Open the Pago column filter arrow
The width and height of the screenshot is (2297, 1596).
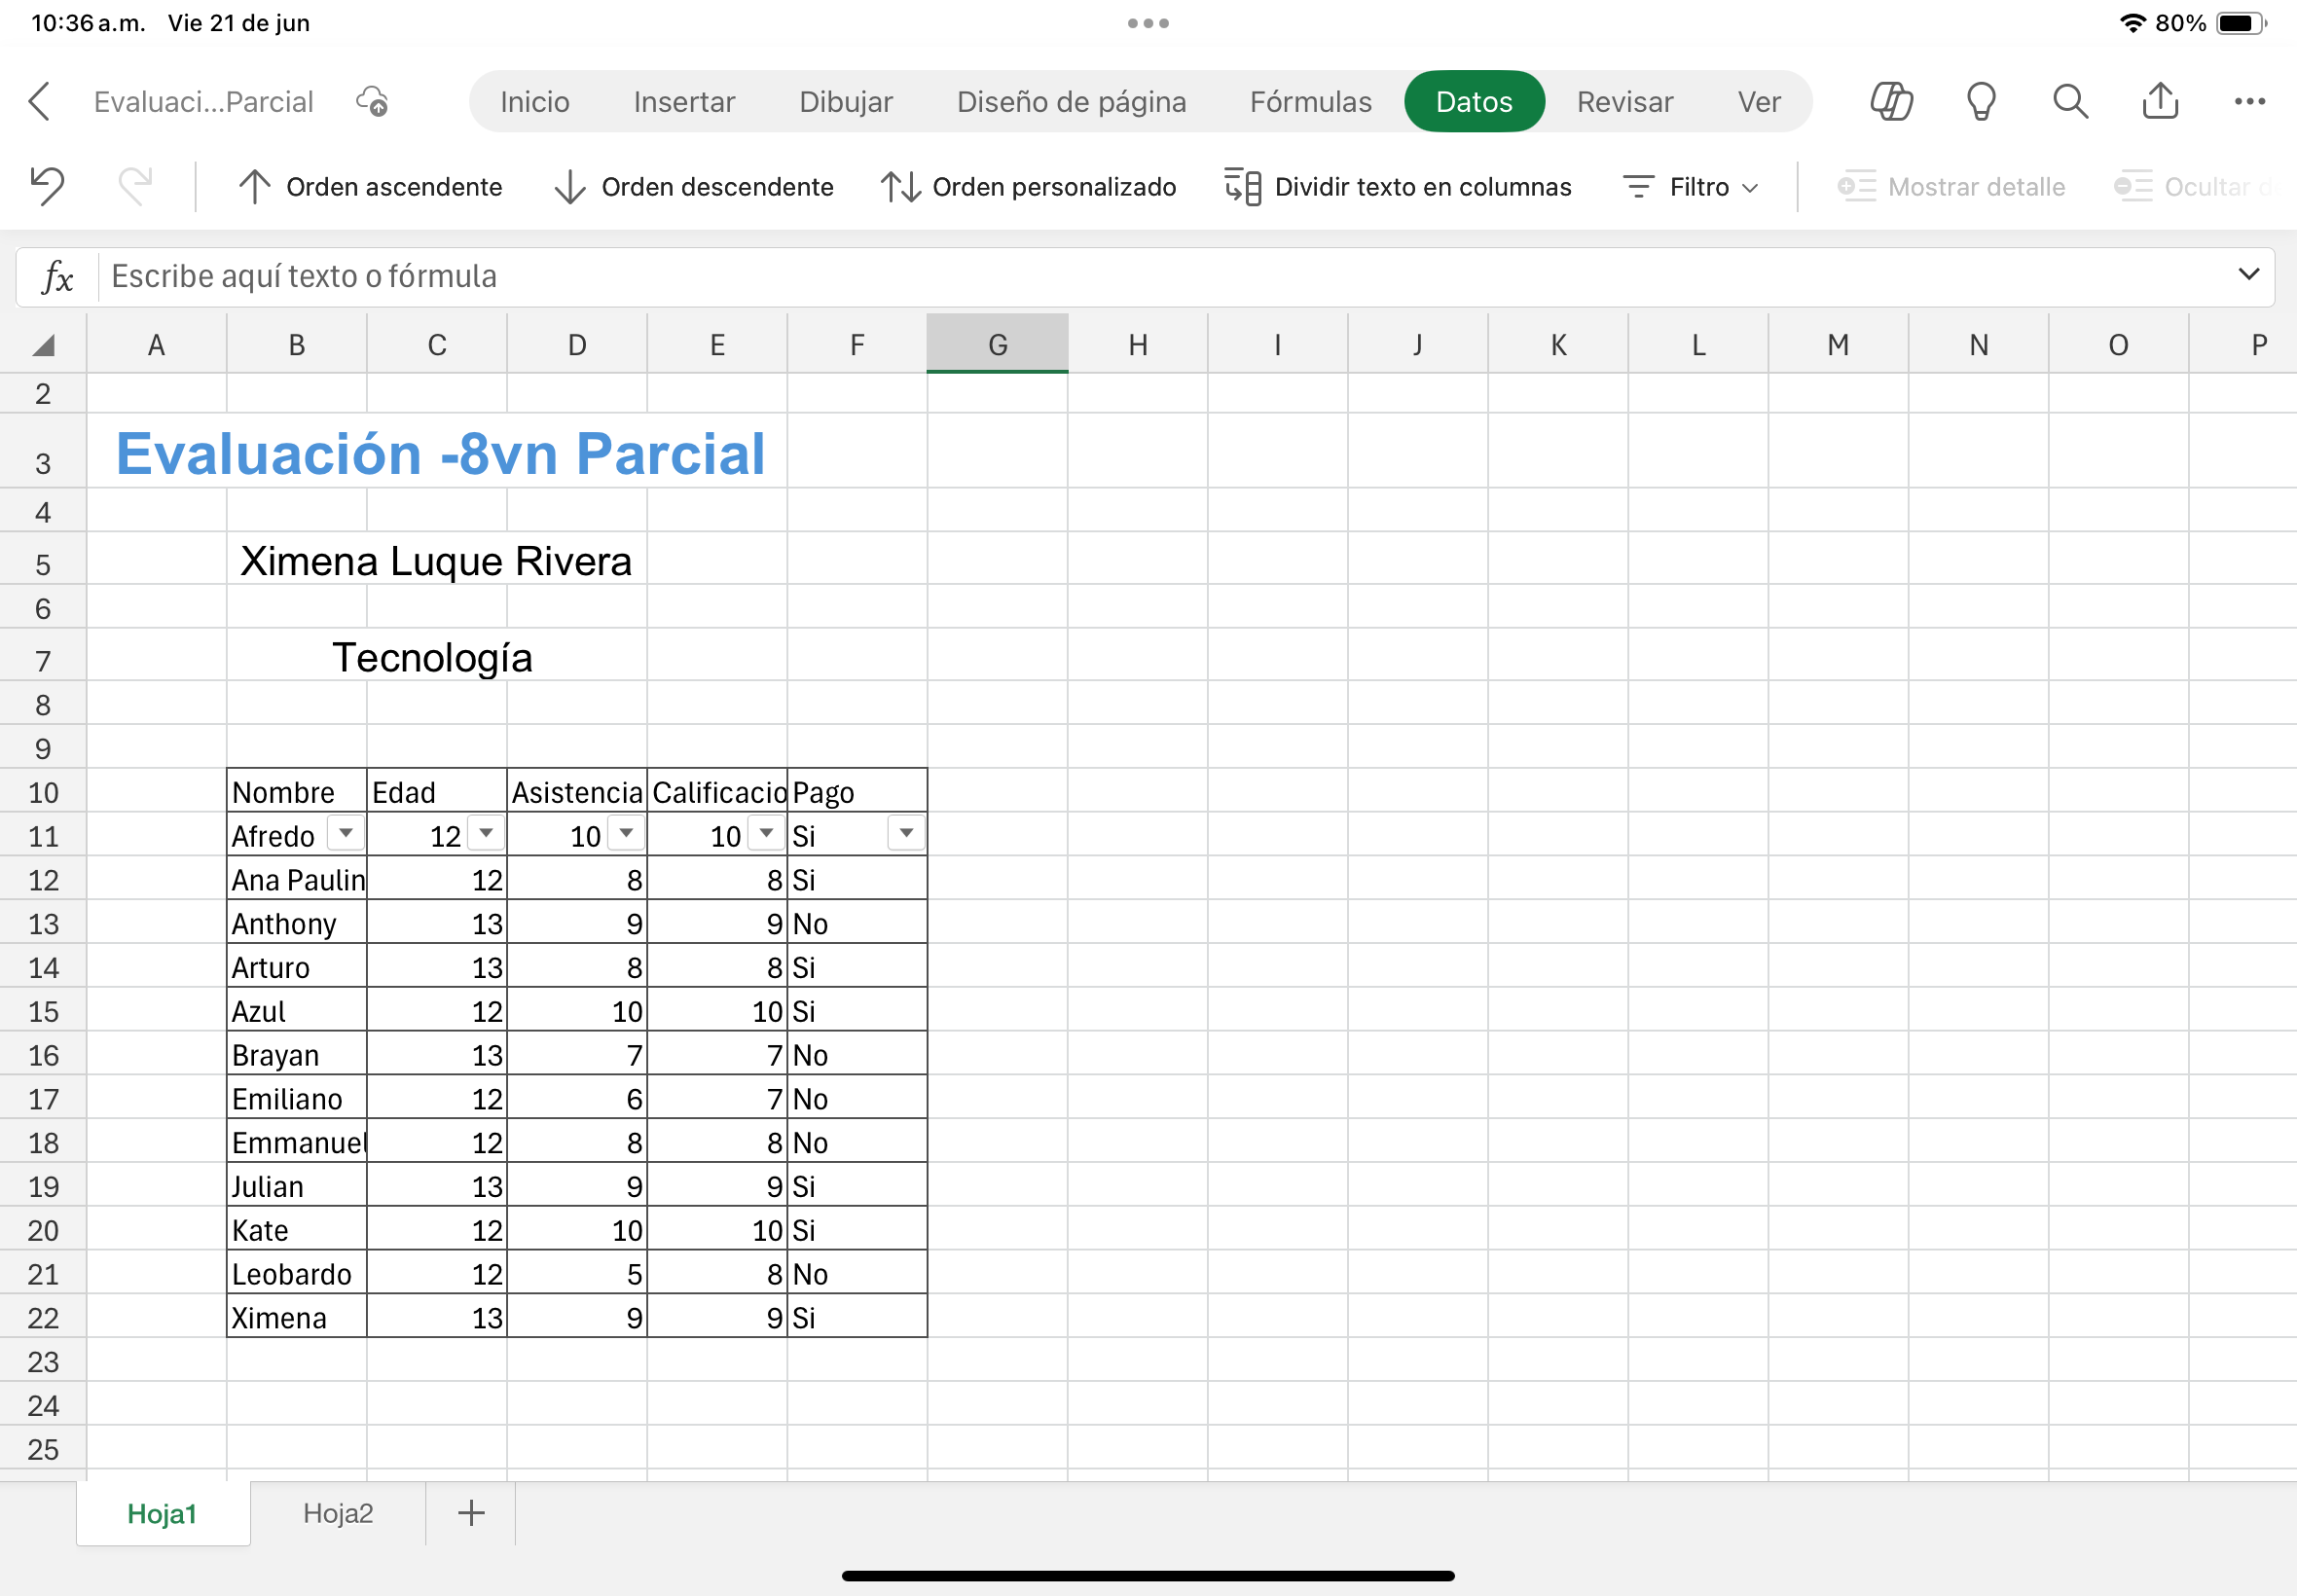click(906, 833)
